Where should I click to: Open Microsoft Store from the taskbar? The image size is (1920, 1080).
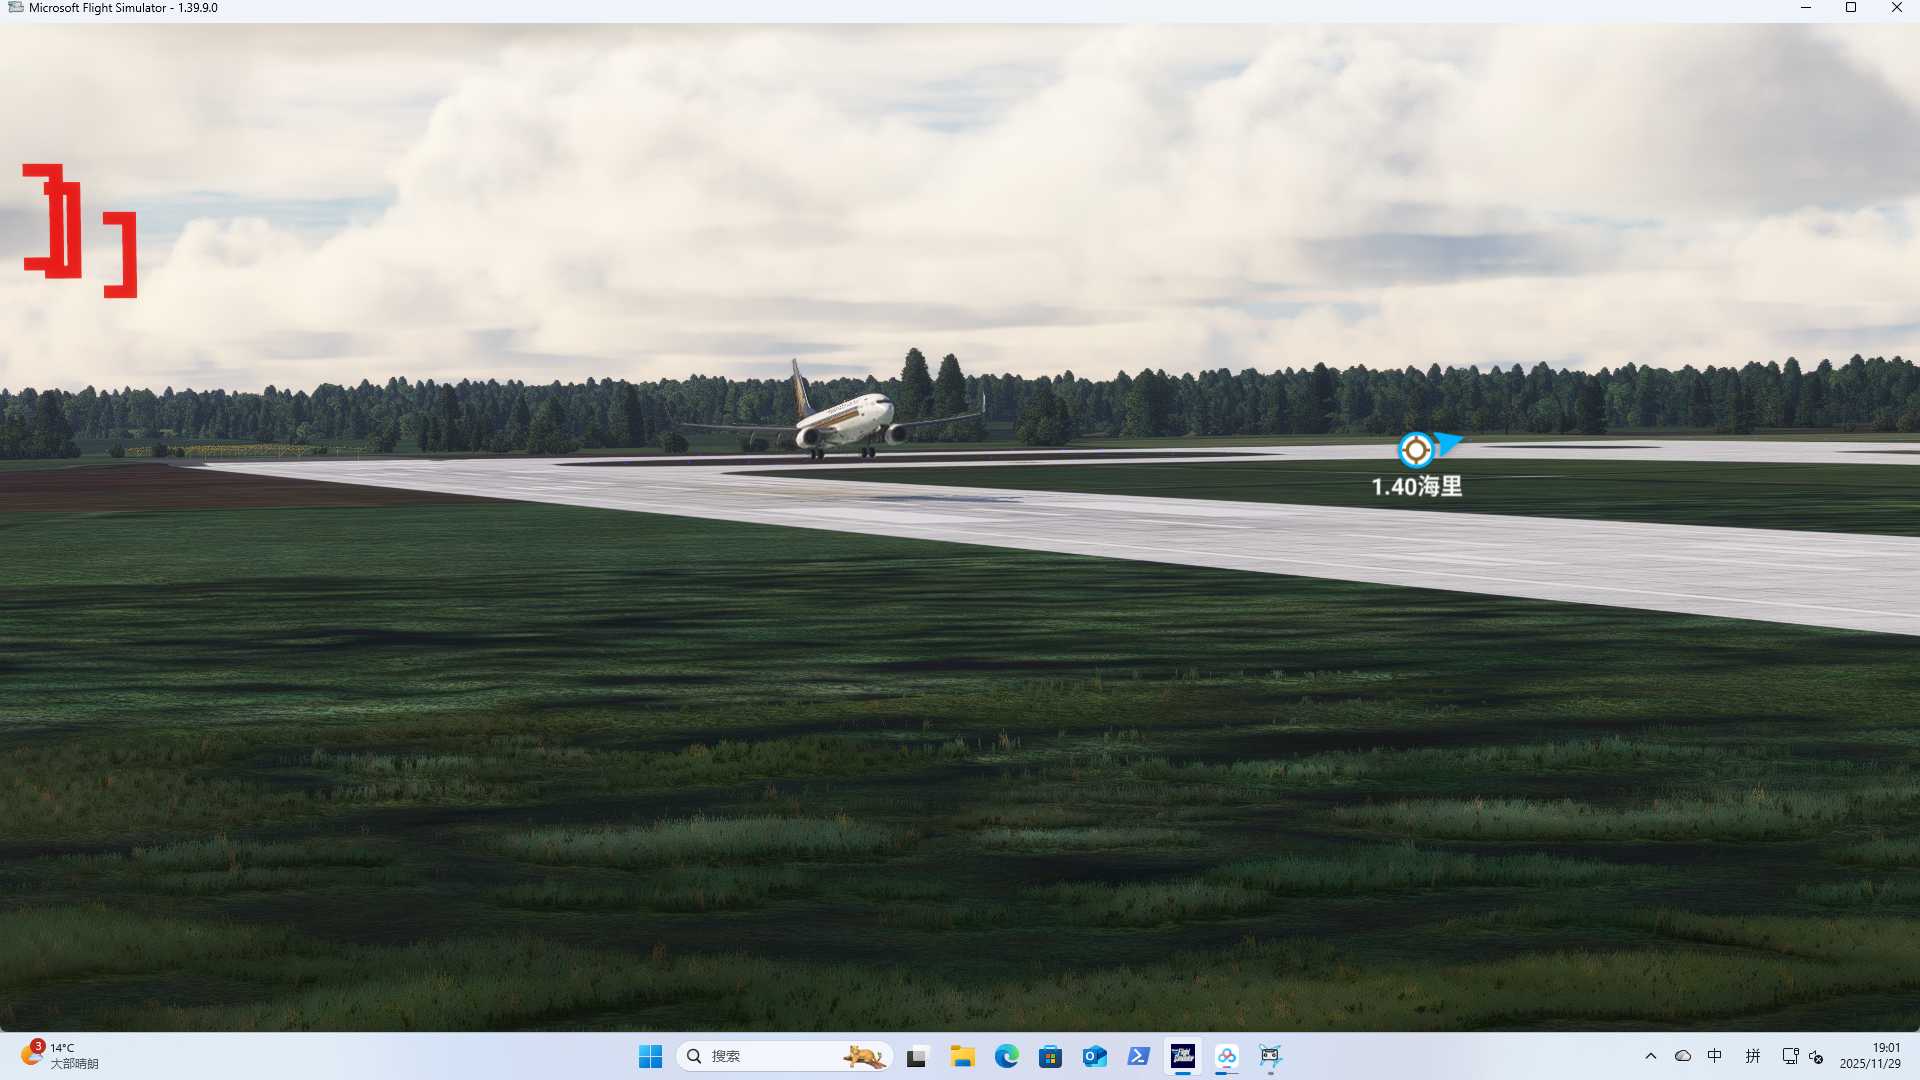pyautogui.click(x=1050, y=1056)
